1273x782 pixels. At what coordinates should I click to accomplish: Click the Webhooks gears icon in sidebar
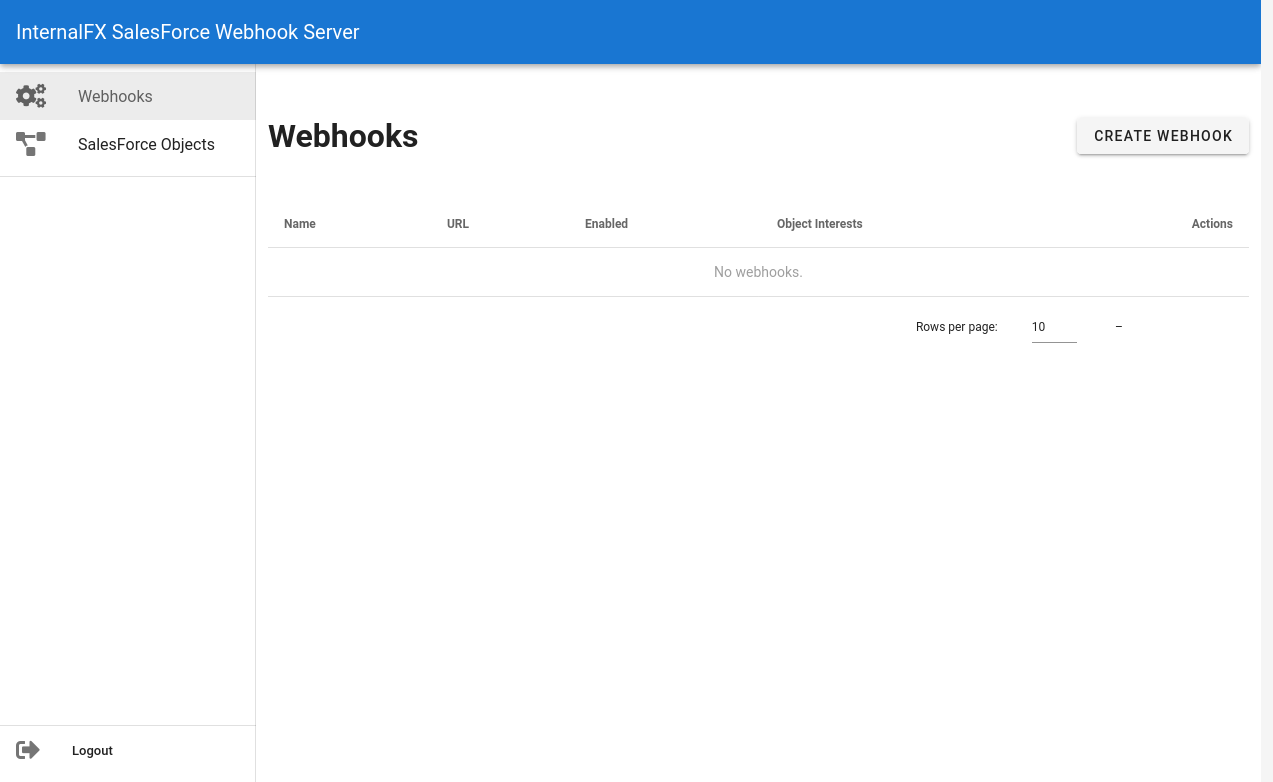(x=31, y=96)
